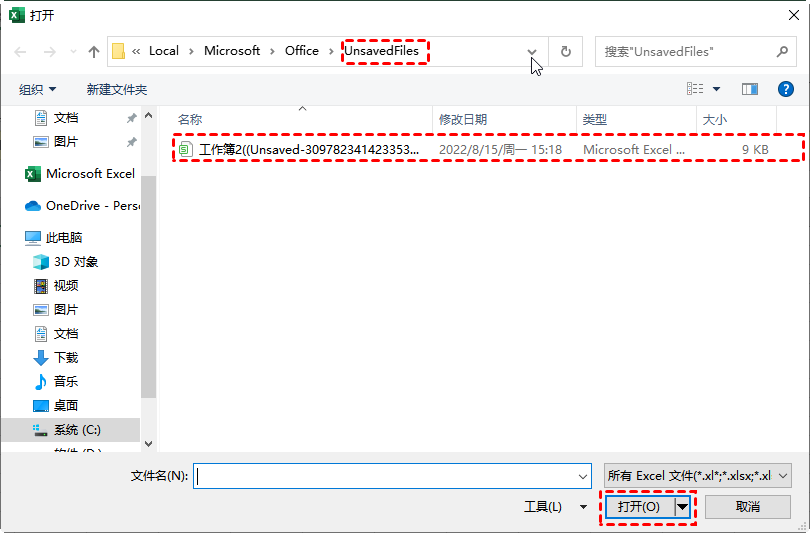The image size is (810, 533).
Task: Open OneDrive in the navigation pane
Action: [x=92, y=205]
